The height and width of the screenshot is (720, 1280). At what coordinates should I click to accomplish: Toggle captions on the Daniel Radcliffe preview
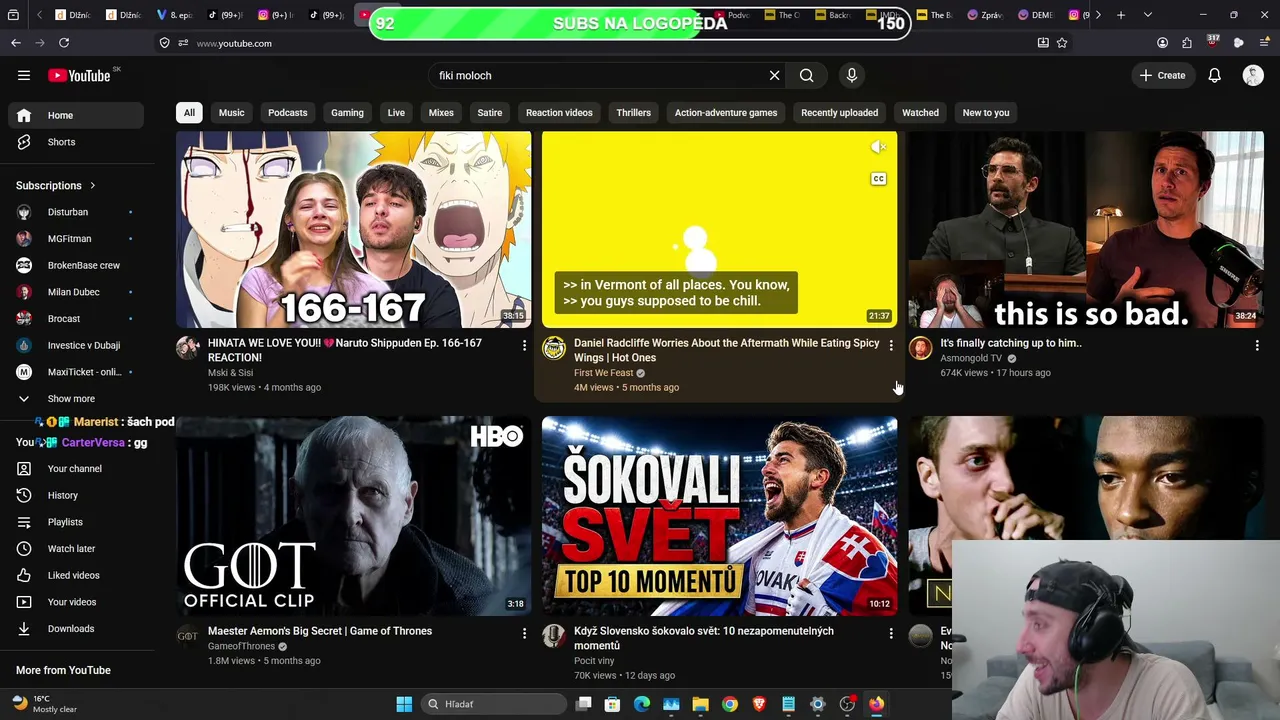click(x=878, y=179)
